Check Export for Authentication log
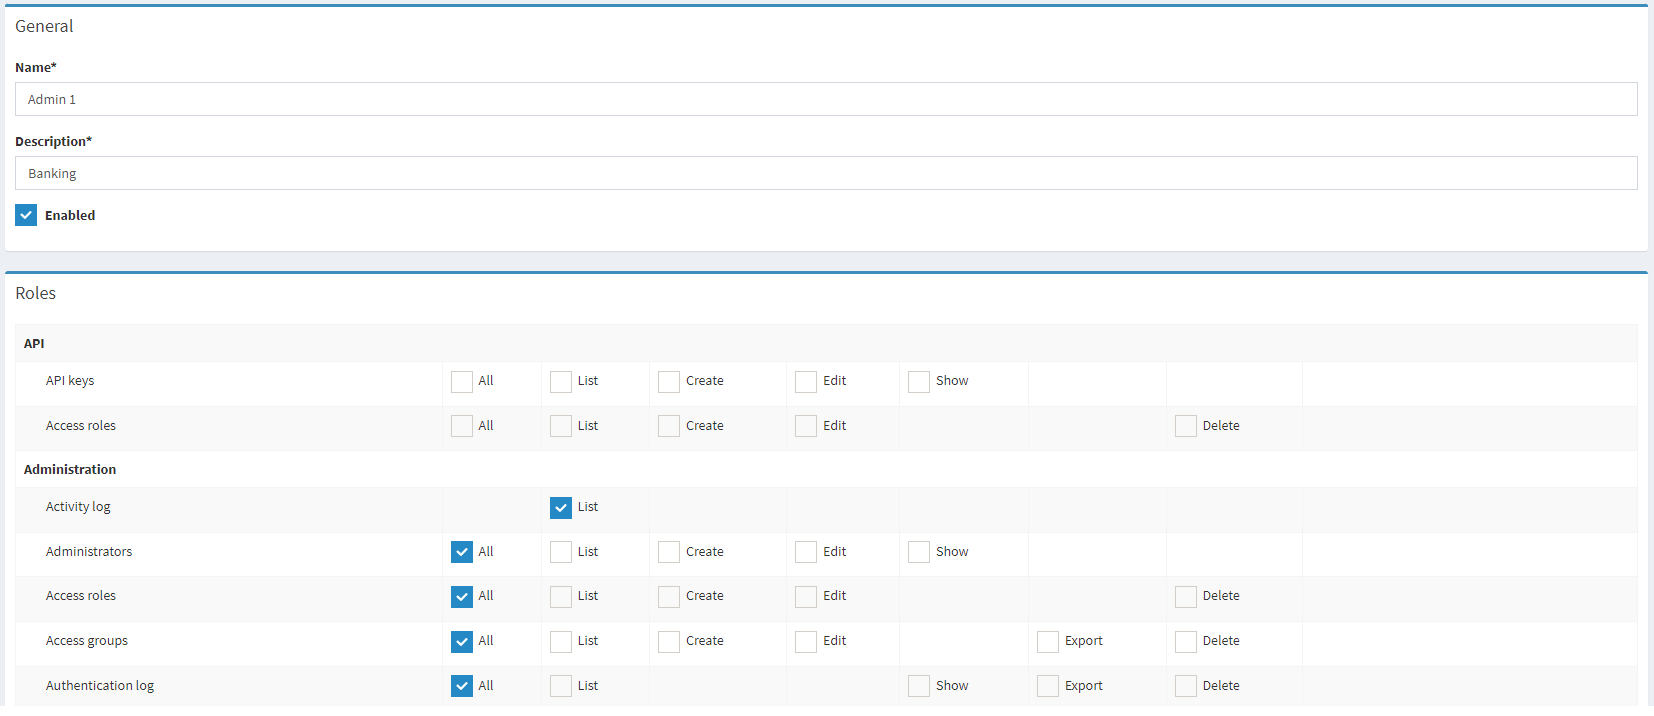The image size is (1654, 716). pyautogui.click(x=1048, y=686)
